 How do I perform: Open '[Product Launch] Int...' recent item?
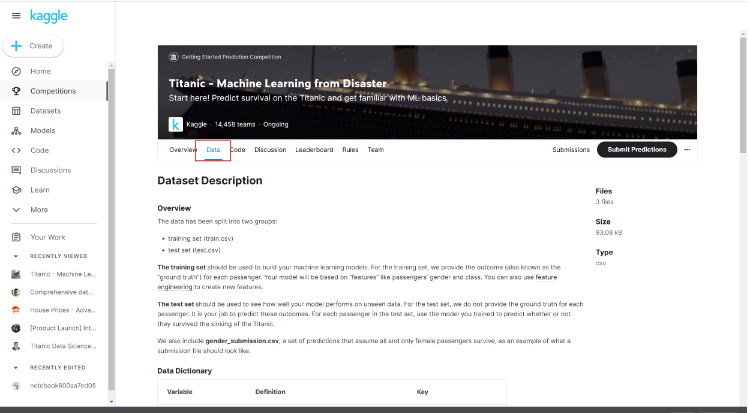(63, 328)
